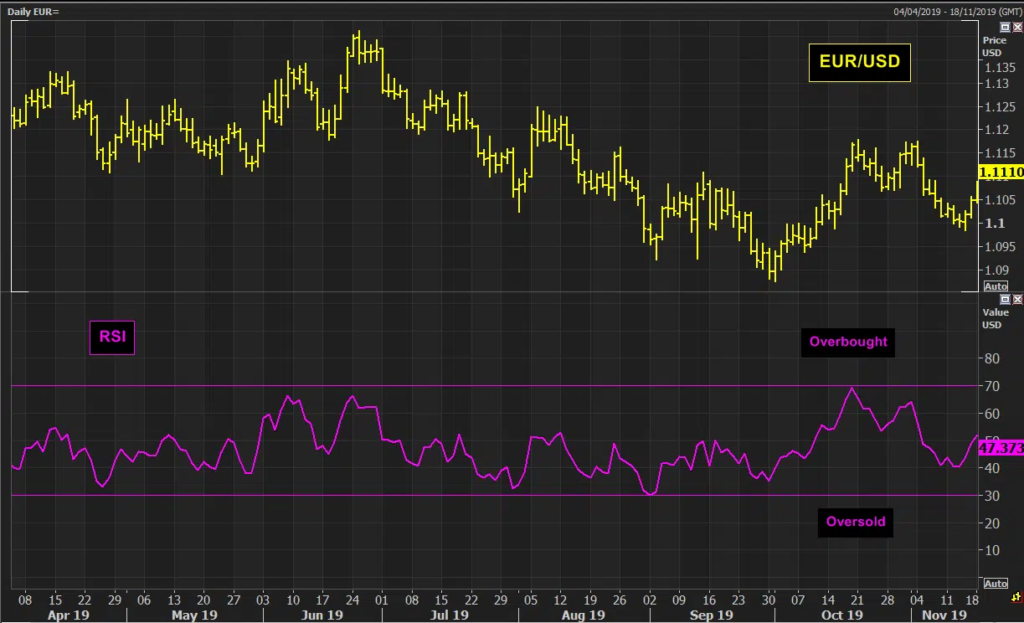Close the EUR/USD price panel
The width and height of the screenshot is (1024, 623).
coord(1017,27)
